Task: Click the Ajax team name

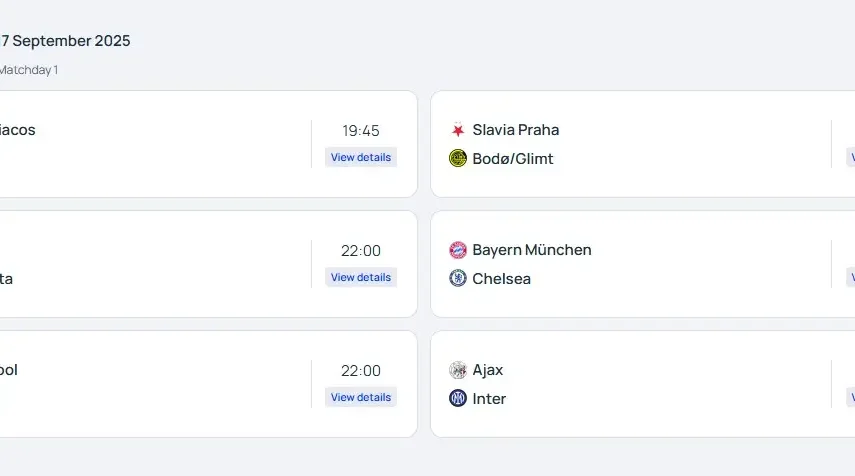Action: pos(488,370)
